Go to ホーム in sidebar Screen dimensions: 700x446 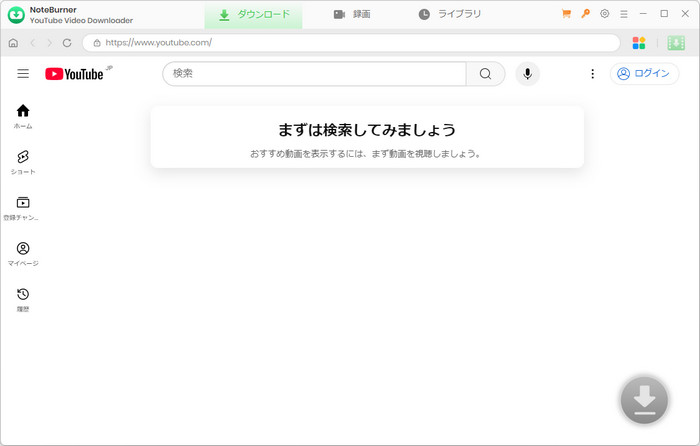click(x=23, y=117)
